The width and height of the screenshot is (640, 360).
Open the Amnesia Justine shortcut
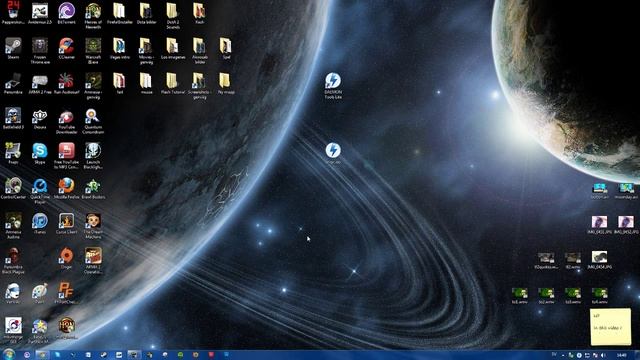[13, 226]
